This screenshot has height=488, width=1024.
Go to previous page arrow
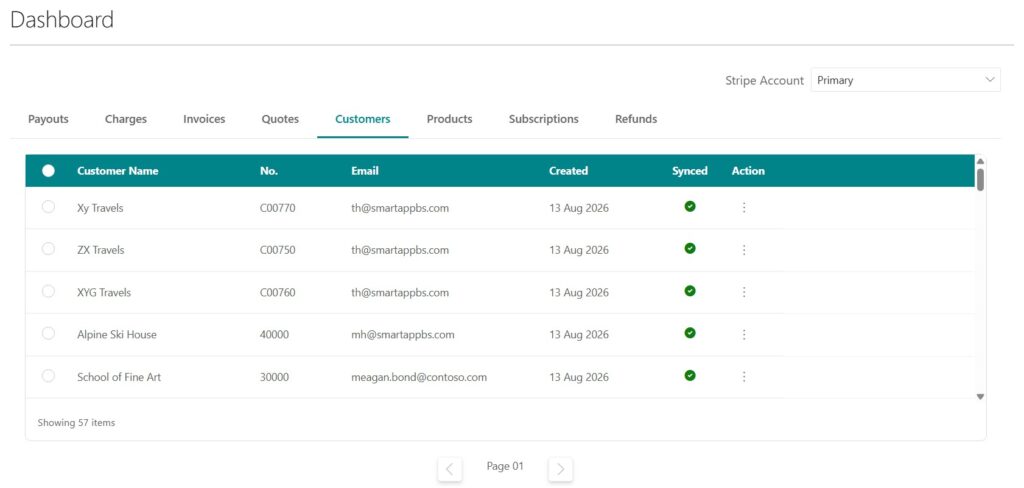[x=450, y=469]
